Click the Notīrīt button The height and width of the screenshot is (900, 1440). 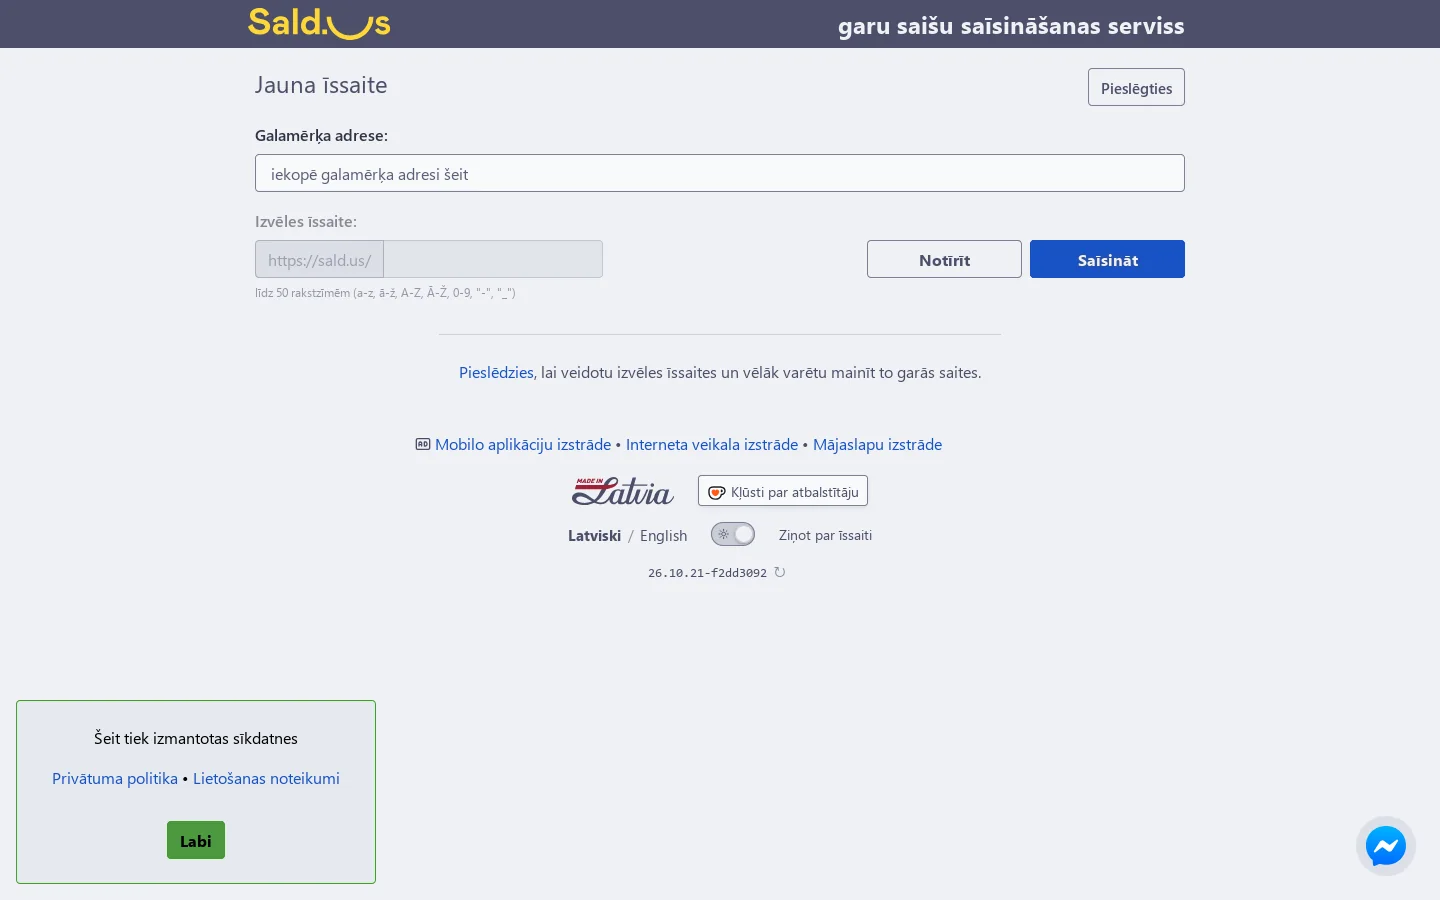pos(944,259)
